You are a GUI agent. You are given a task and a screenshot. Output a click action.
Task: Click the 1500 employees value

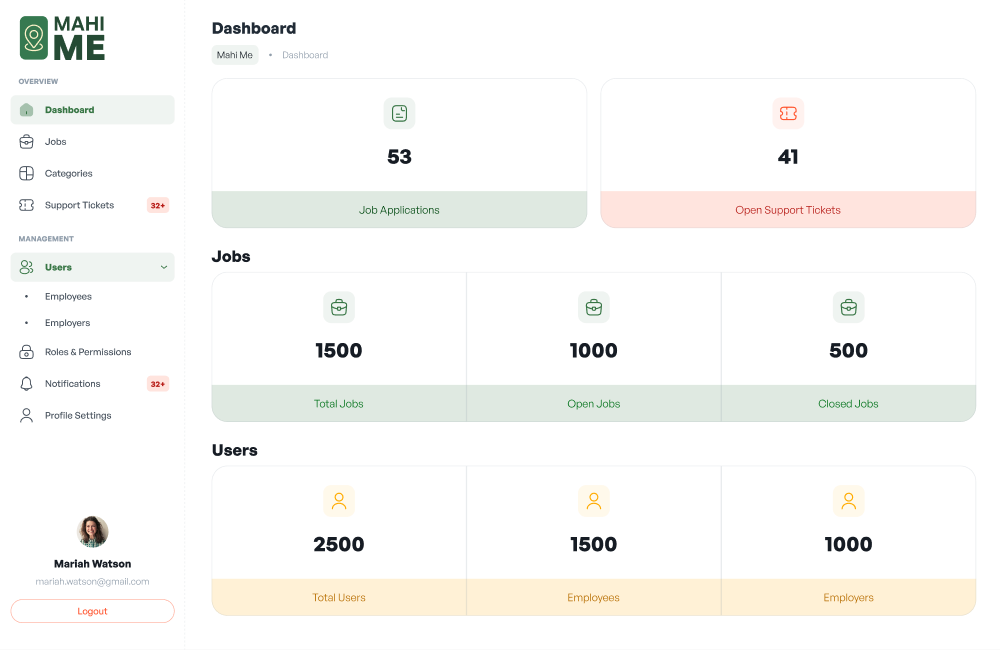594,544
